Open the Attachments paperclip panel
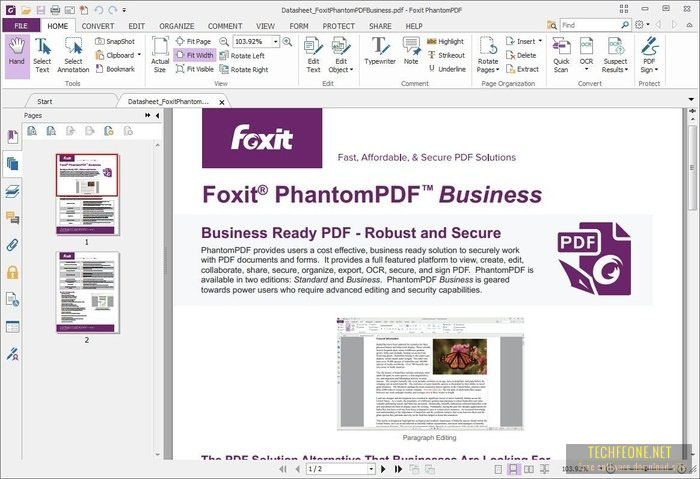The width and height of the screenshot is (700, 479). pyautogui.click(x=12, y=245)
